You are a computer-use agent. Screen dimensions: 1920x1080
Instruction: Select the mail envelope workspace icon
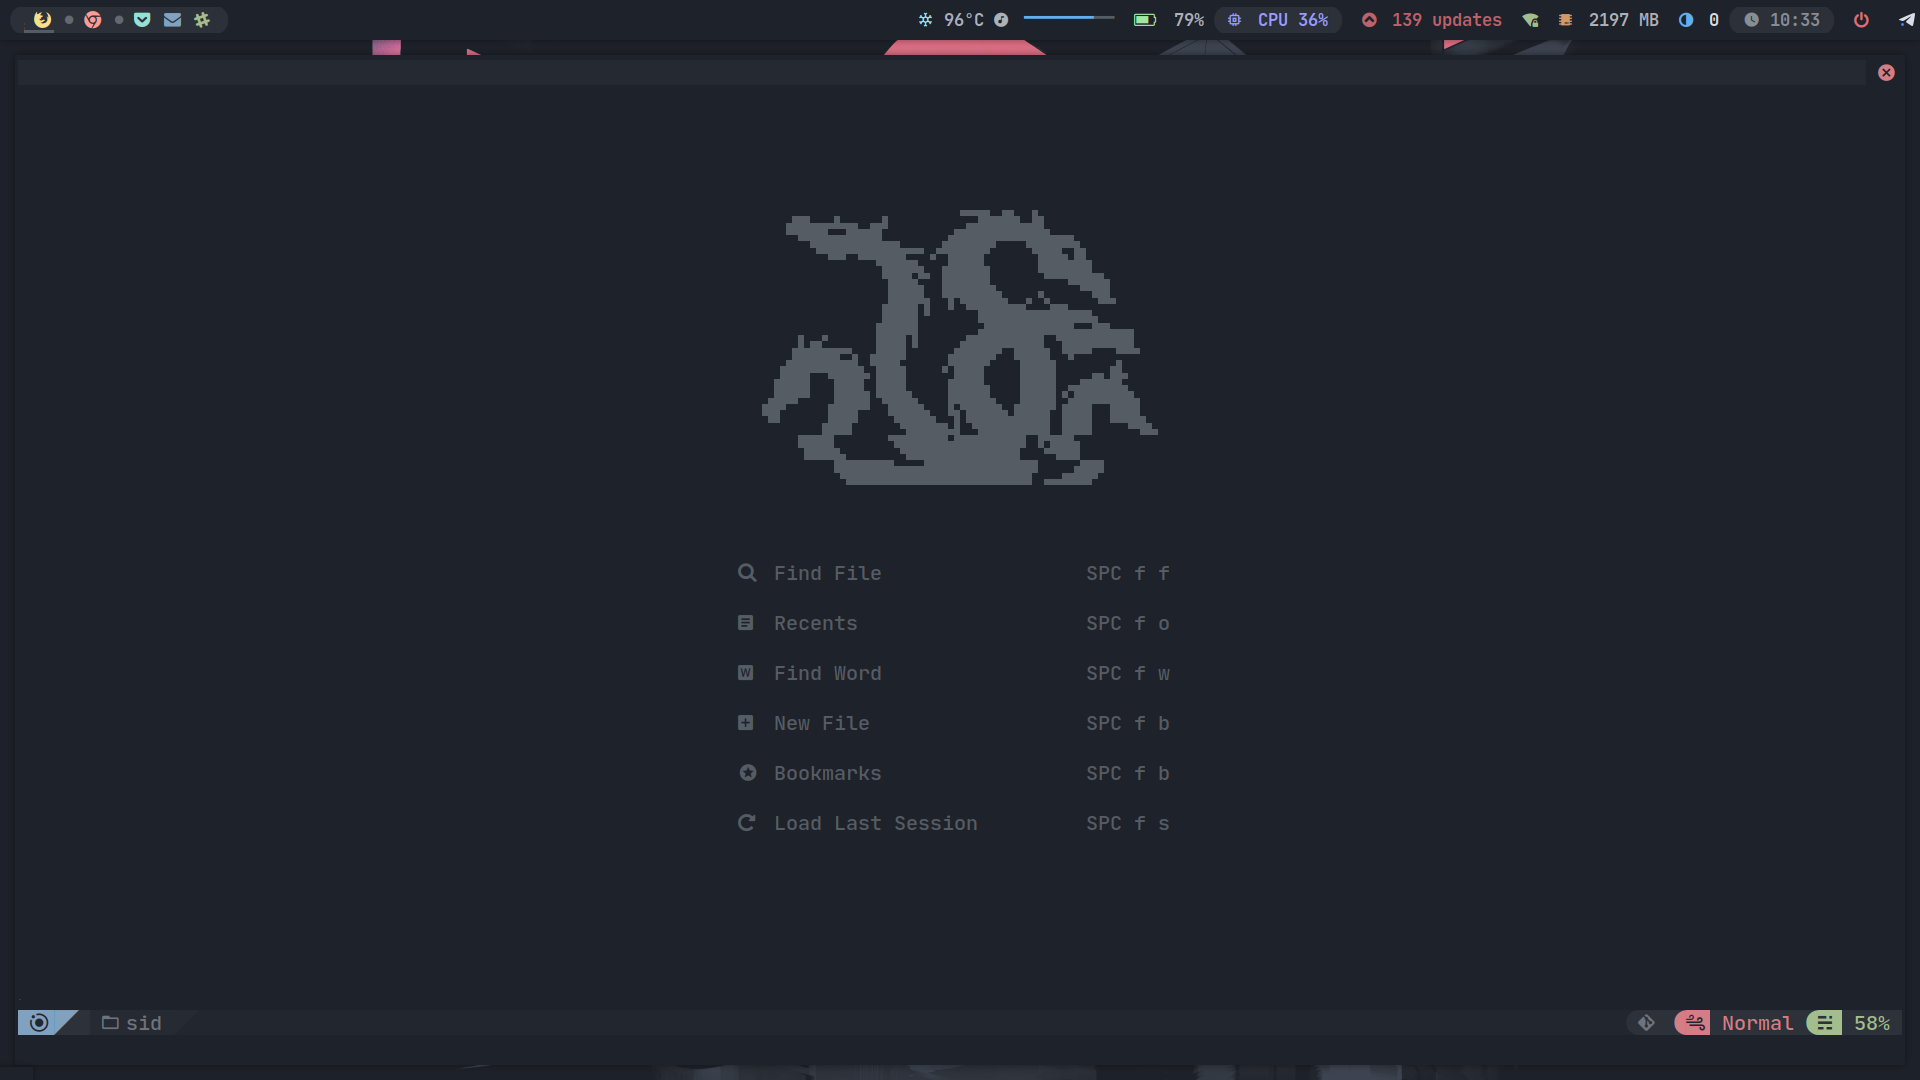172,20
